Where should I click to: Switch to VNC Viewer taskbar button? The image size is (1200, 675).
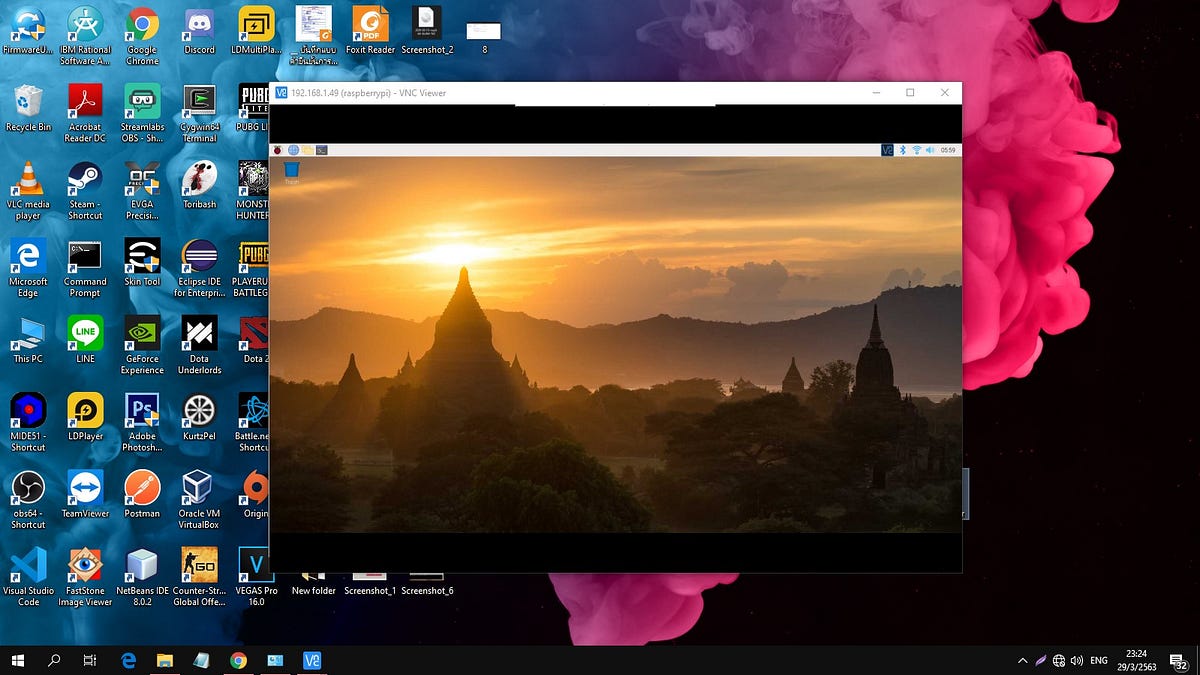point(312,660)
